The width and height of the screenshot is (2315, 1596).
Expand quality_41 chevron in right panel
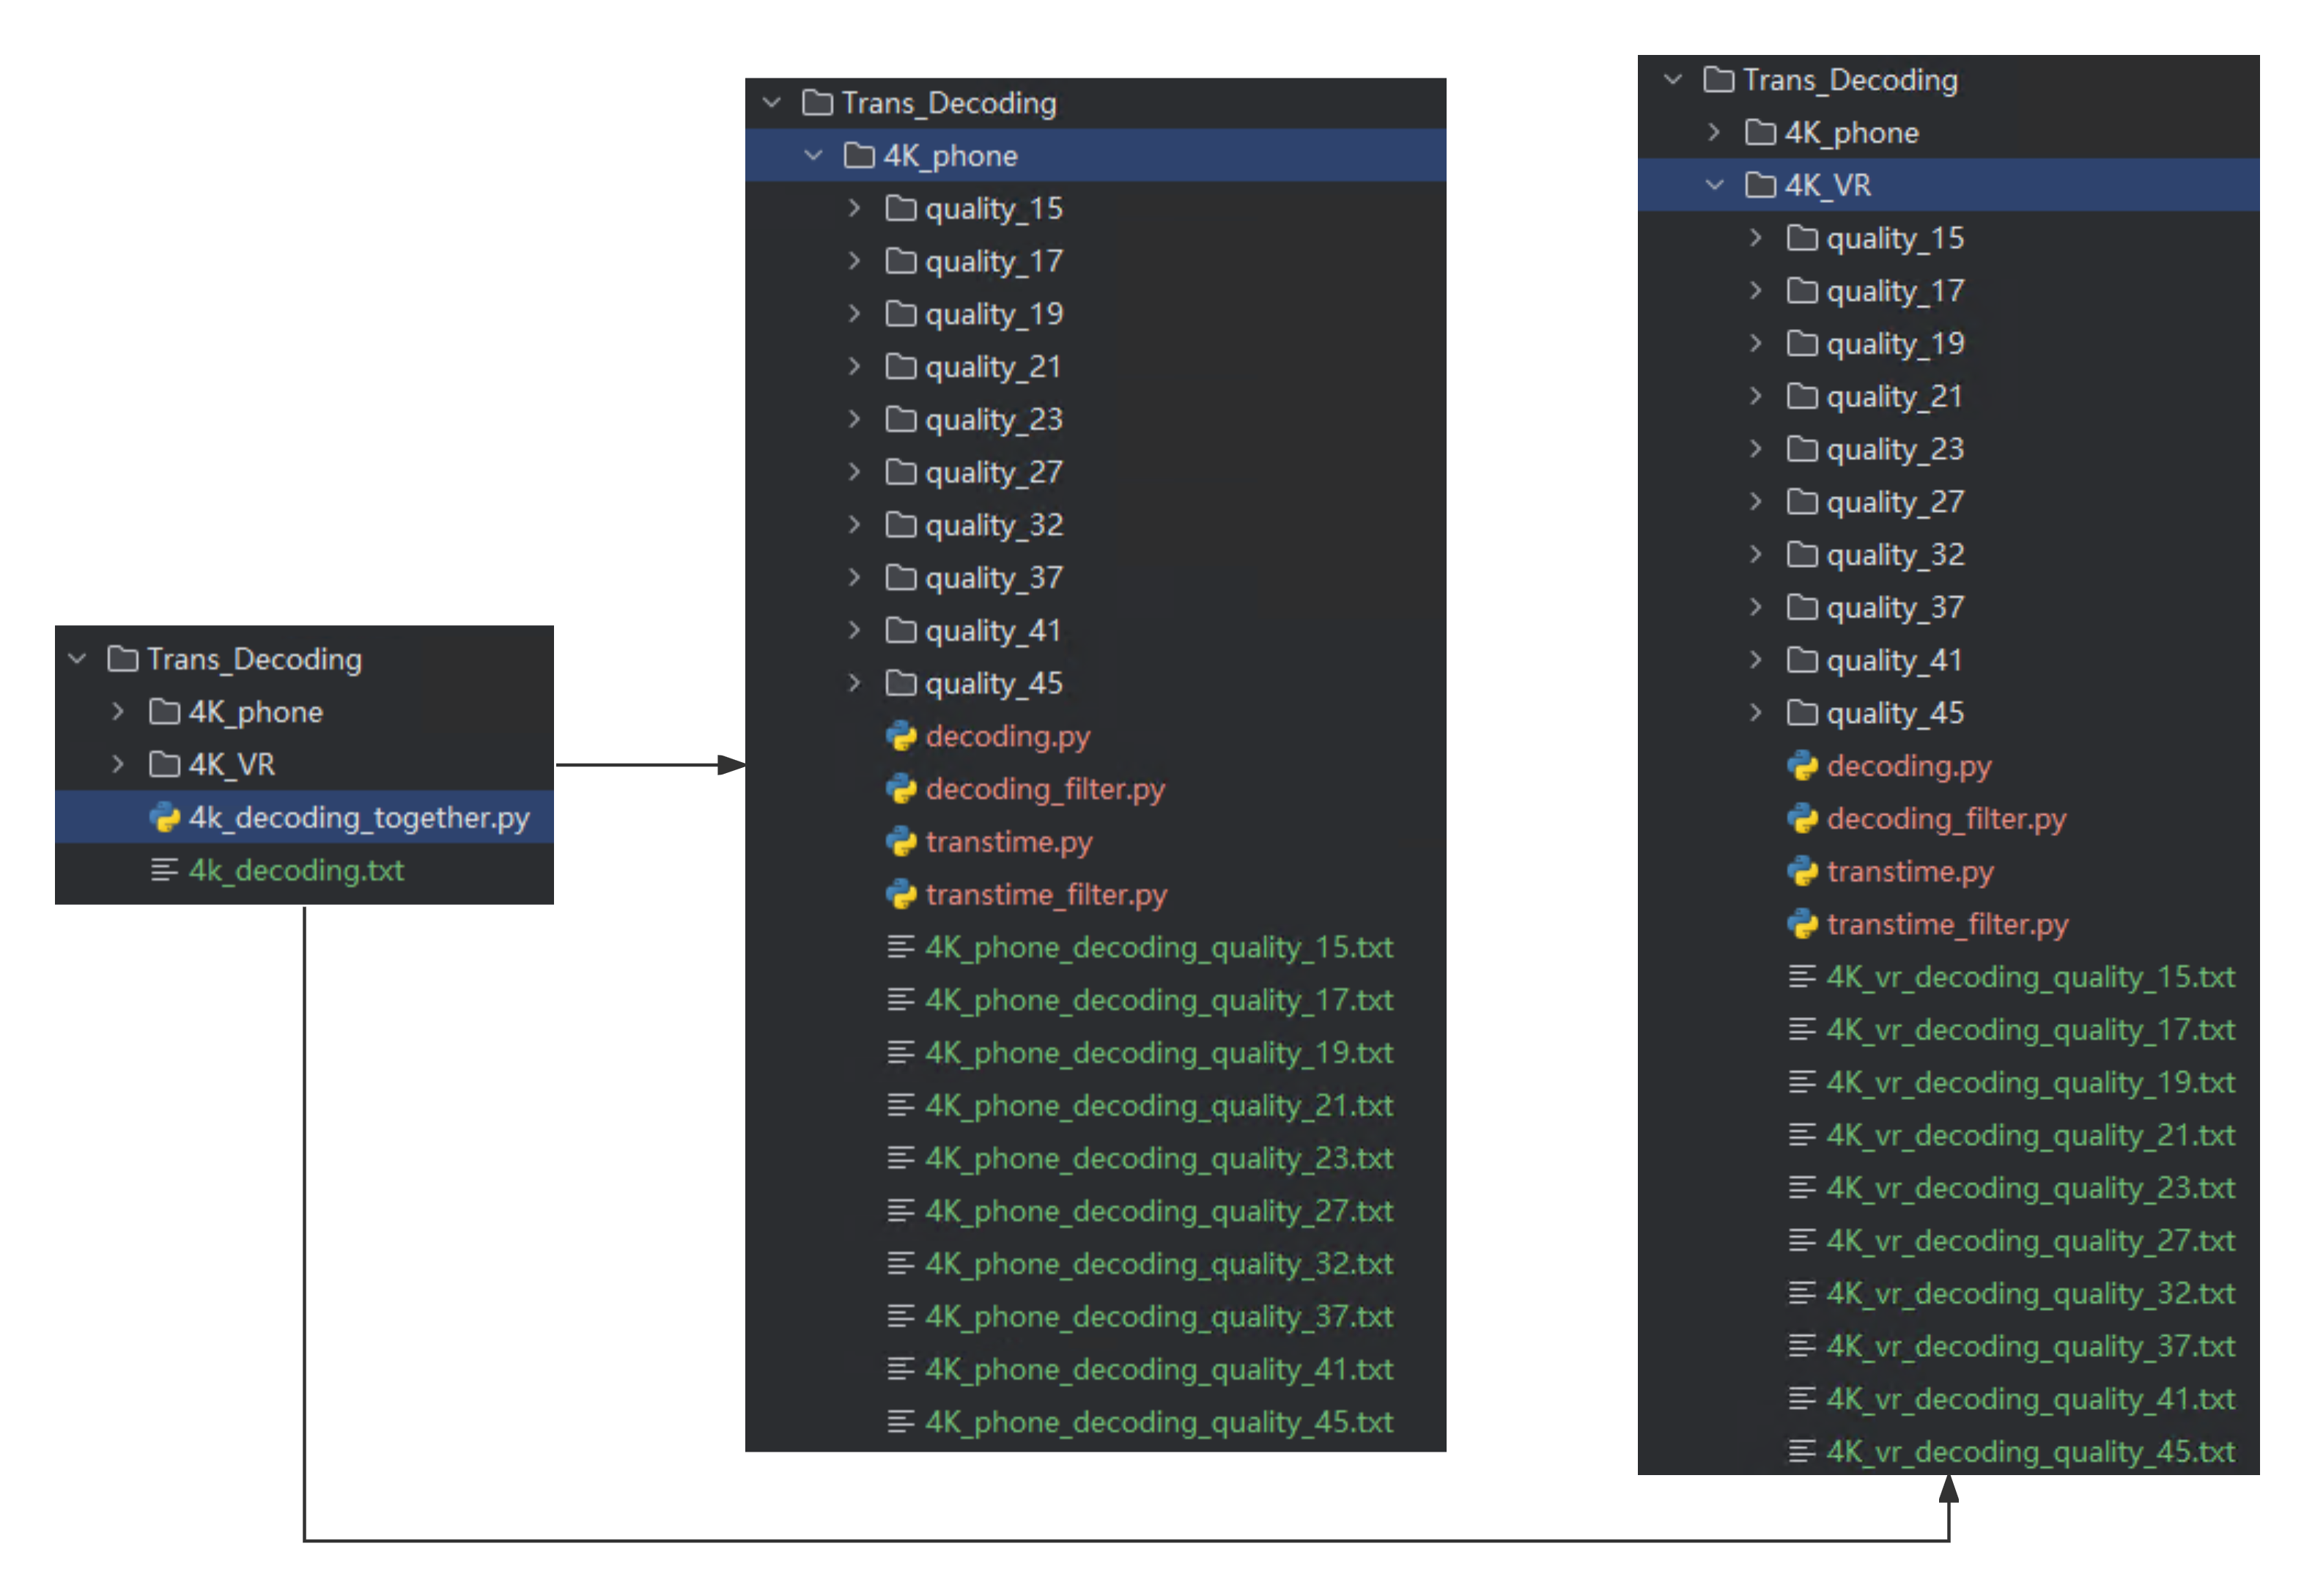(1757, 660)
